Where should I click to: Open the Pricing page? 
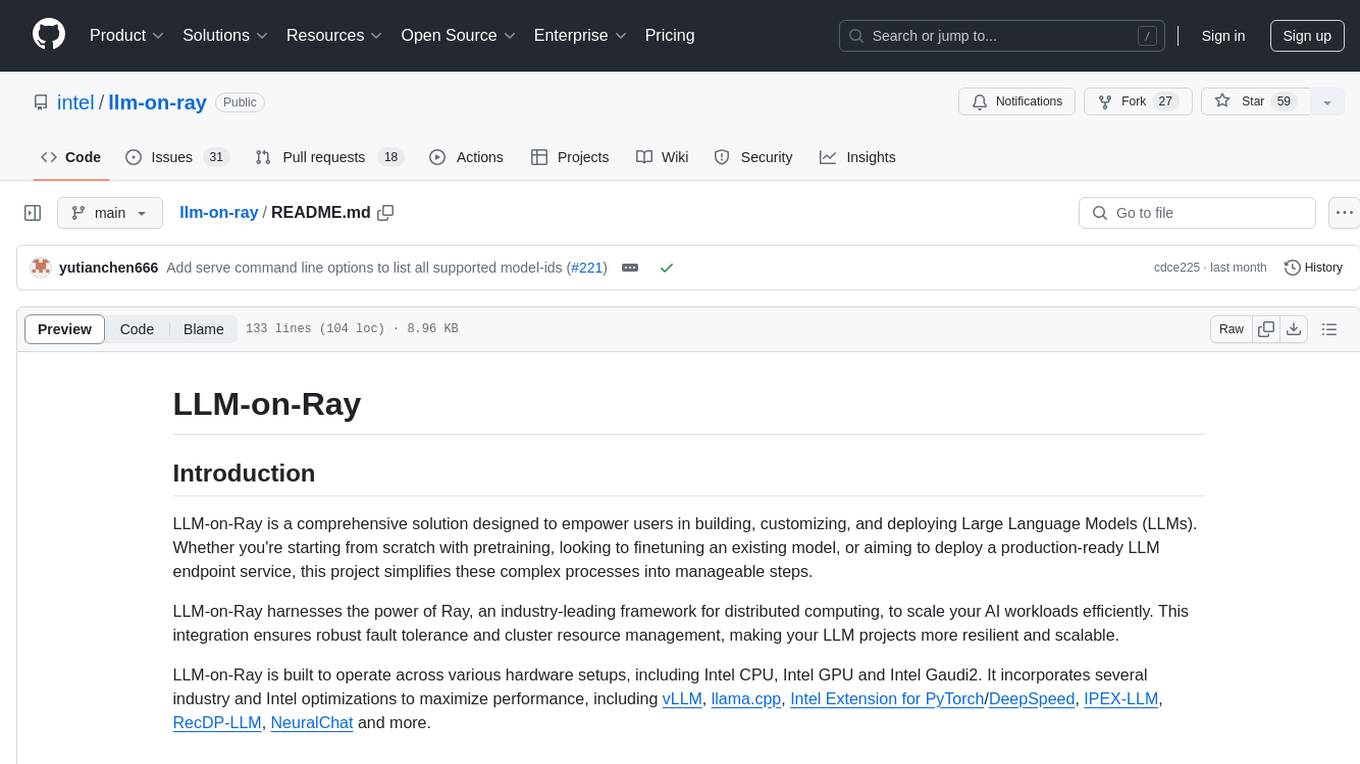670,35
